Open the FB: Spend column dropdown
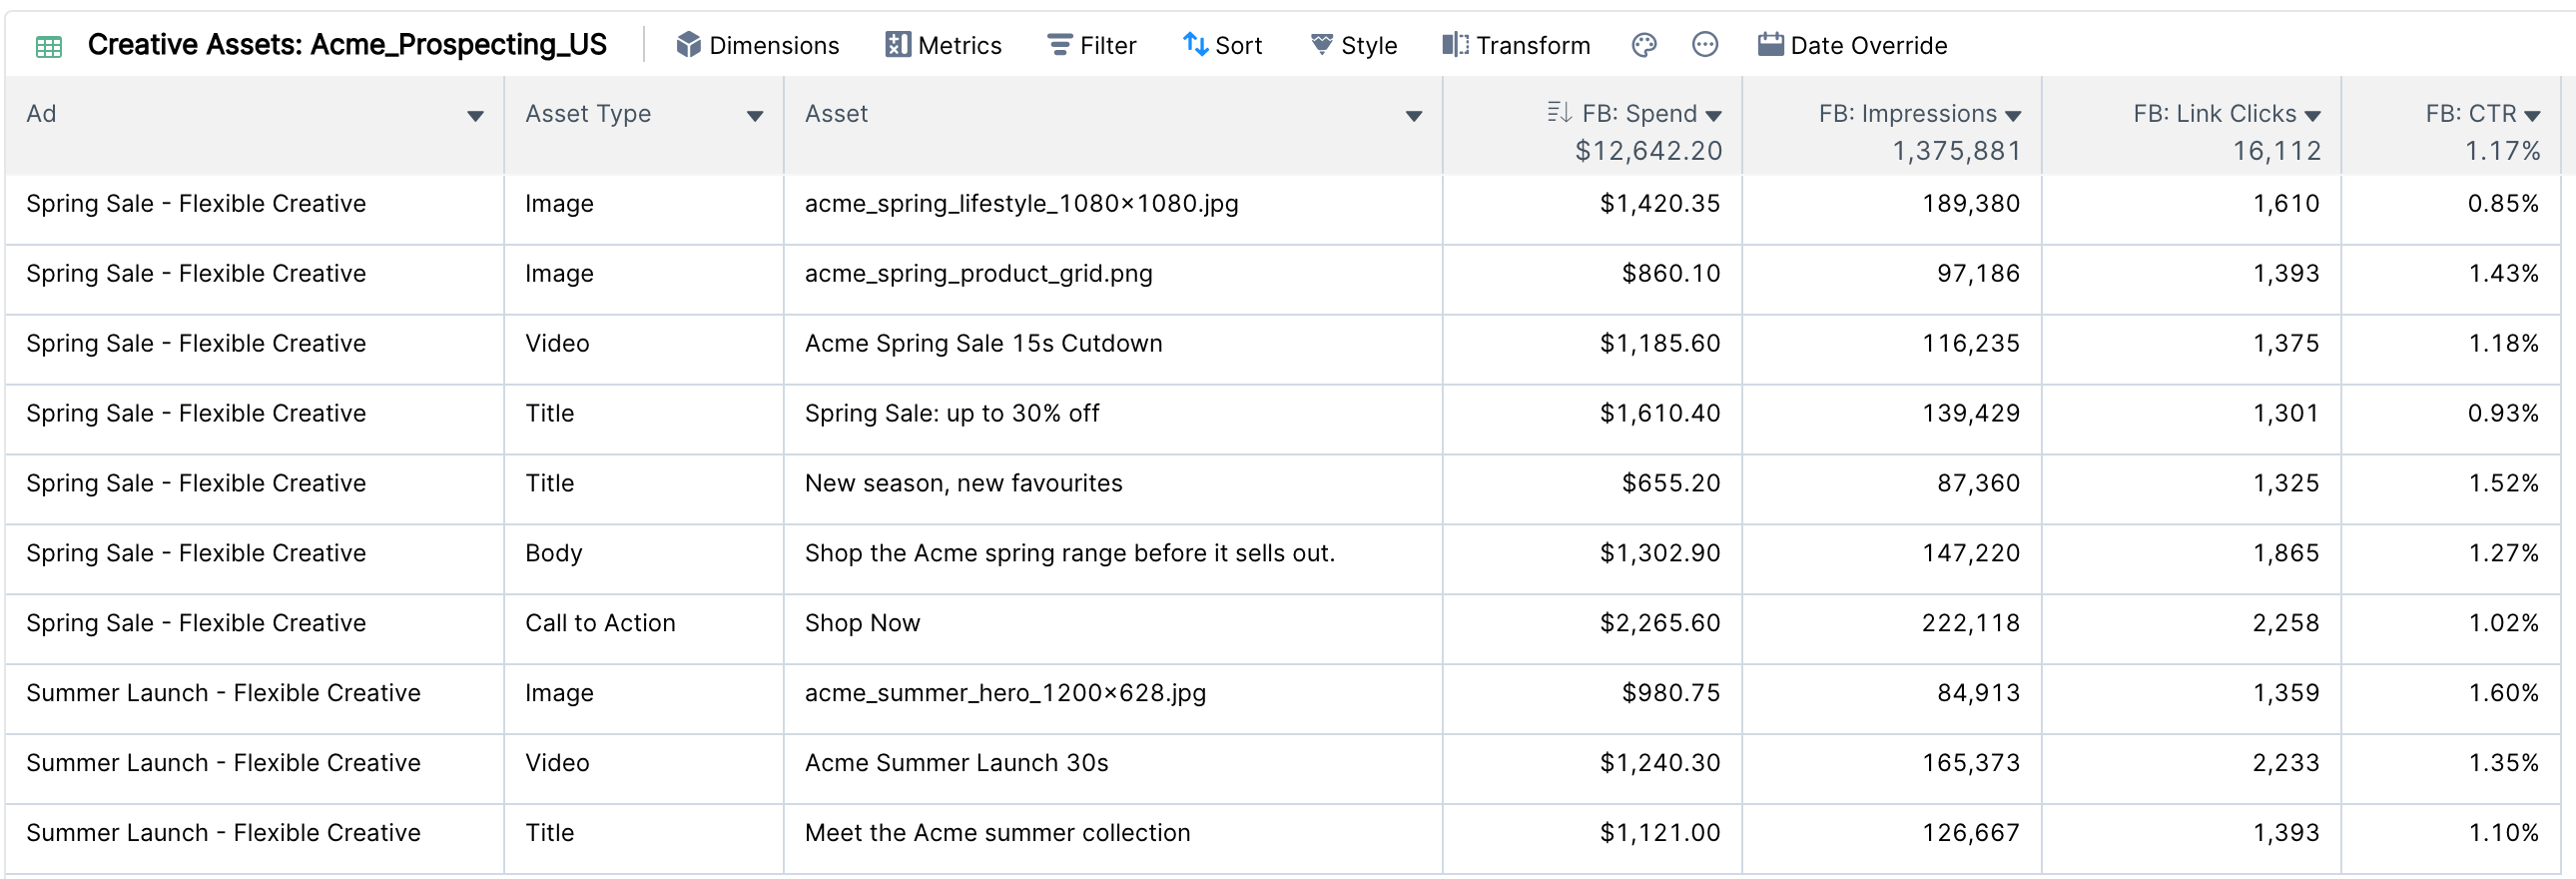The height and width of the screenshot is (879, 2576). tap(1713, 116)
